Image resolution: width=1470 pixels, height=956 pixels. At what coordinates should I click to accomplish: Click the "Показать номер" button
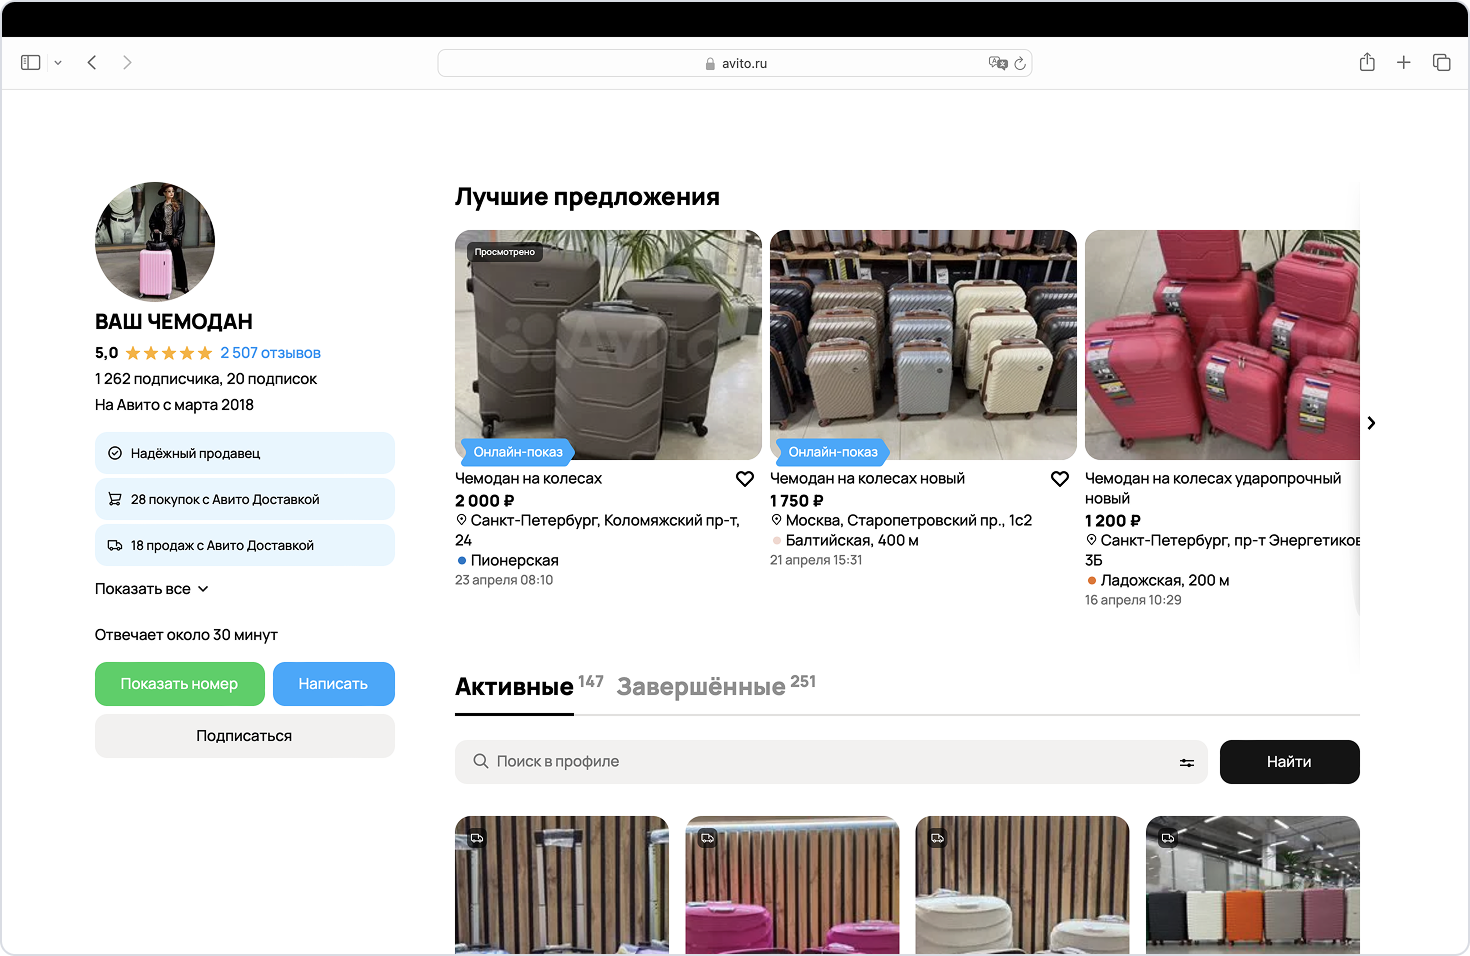[x=180, y=684]
